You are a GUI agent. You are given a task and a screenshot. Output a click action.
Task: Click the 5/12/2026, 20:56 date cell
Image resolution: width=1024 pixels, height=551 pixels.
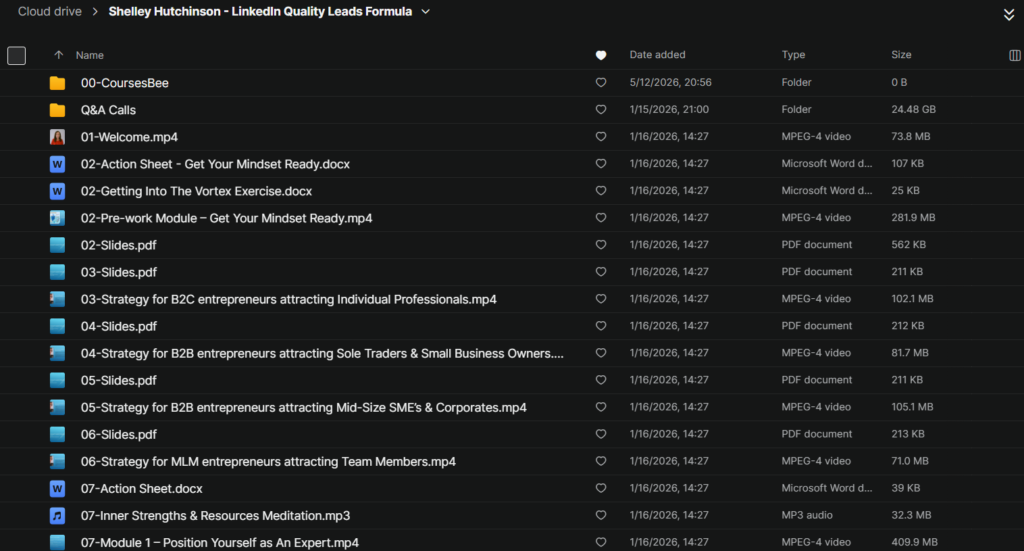(x=671, y=82)
